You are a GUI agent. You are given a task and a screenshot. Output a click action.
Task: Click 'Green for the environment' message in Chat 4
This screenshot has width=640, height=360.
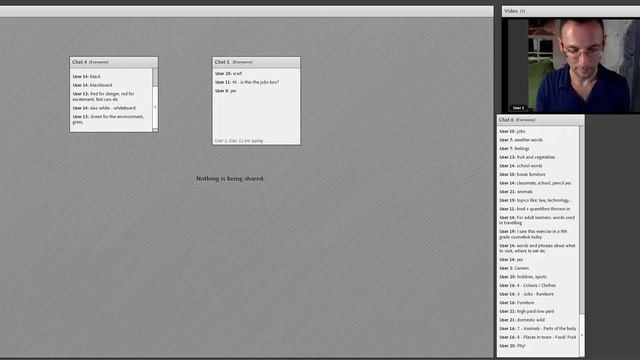pyautogui.click(x=108, y=119)
